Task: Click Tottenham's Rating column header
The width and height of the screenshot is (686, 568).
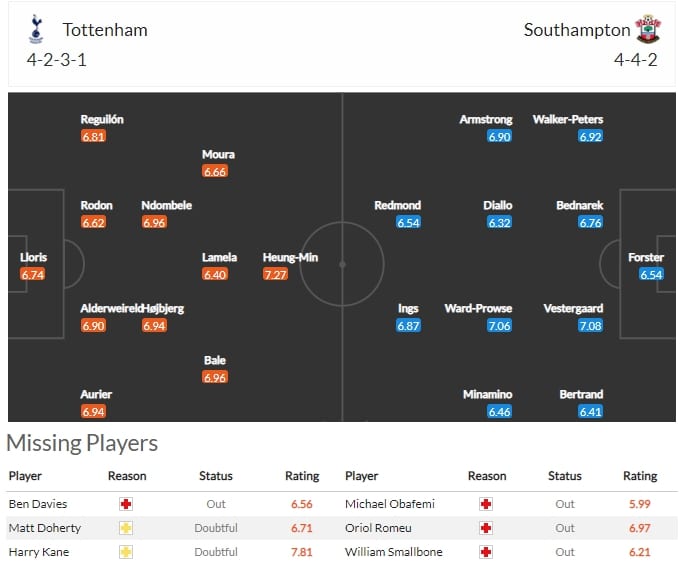Action: (x=302, y=476)
